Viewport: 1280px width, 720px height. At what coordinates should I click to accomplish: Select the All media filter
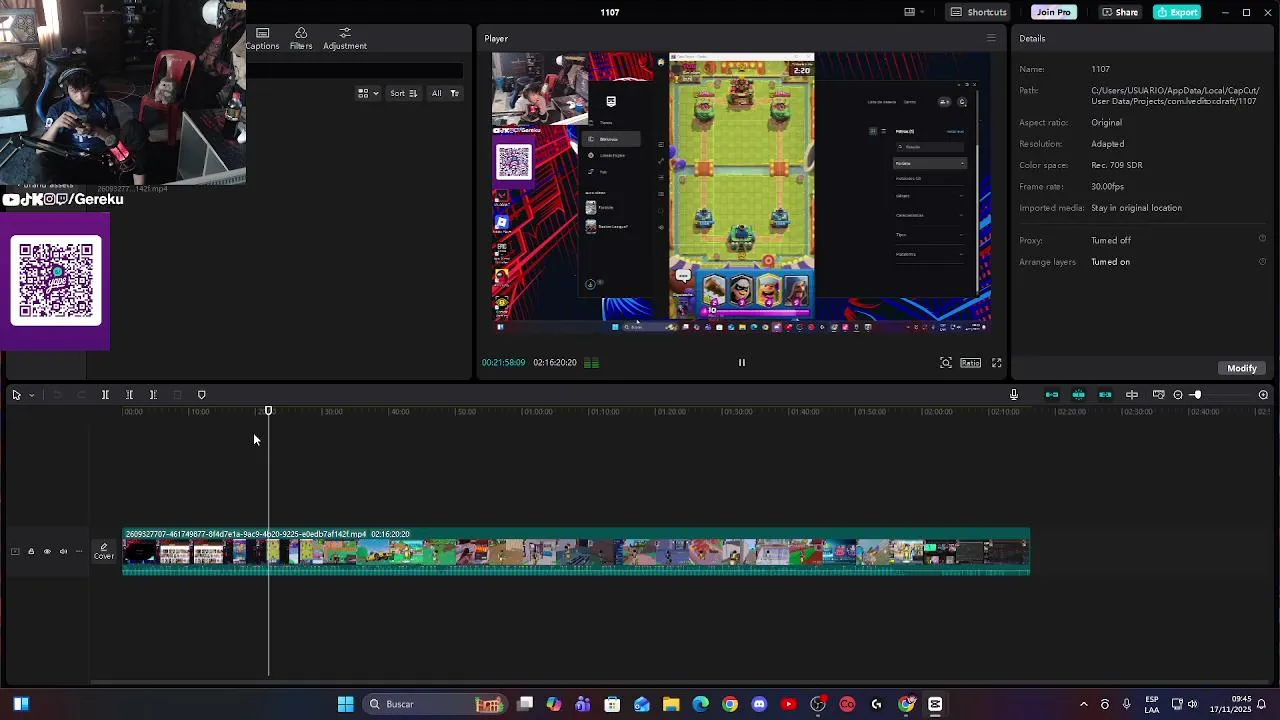click(x=436, y=93)
